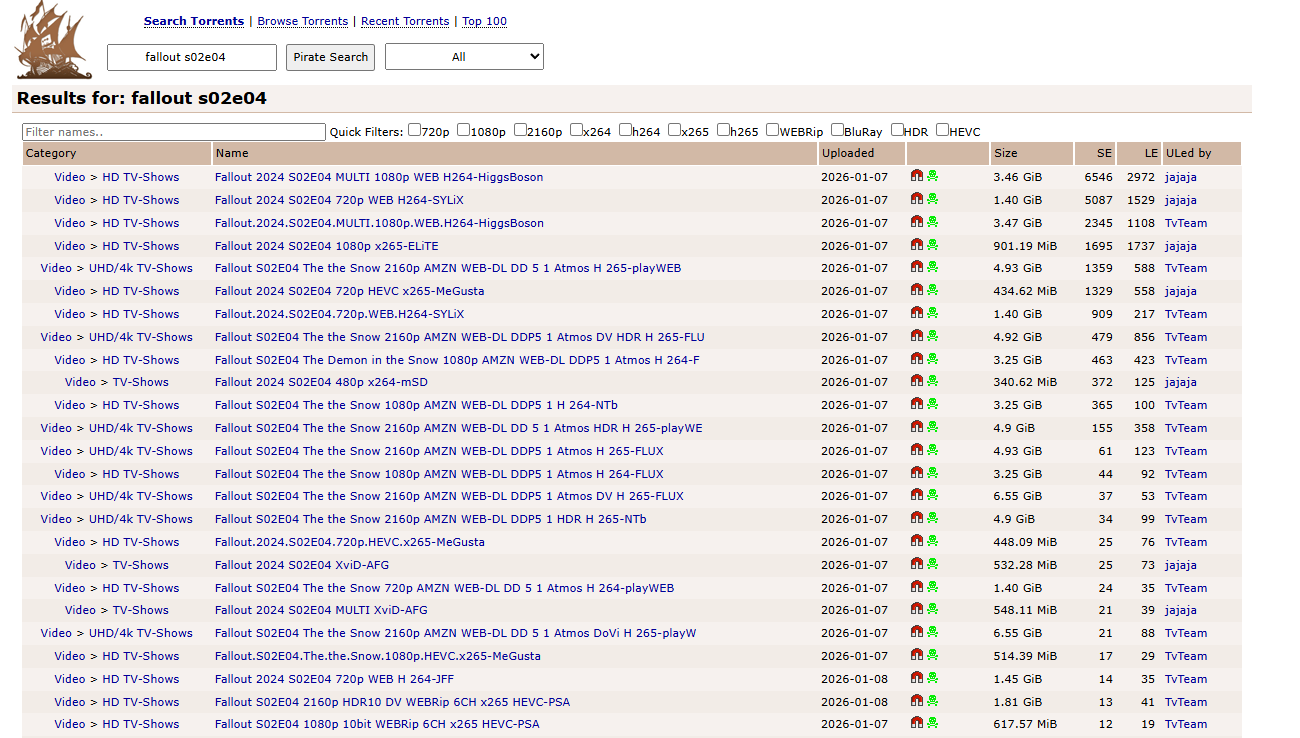Viewport: 1300px width, 738px height.
Task: Click green skull icon on MULTI XviD-AFG row
Action: pos(932,609)
